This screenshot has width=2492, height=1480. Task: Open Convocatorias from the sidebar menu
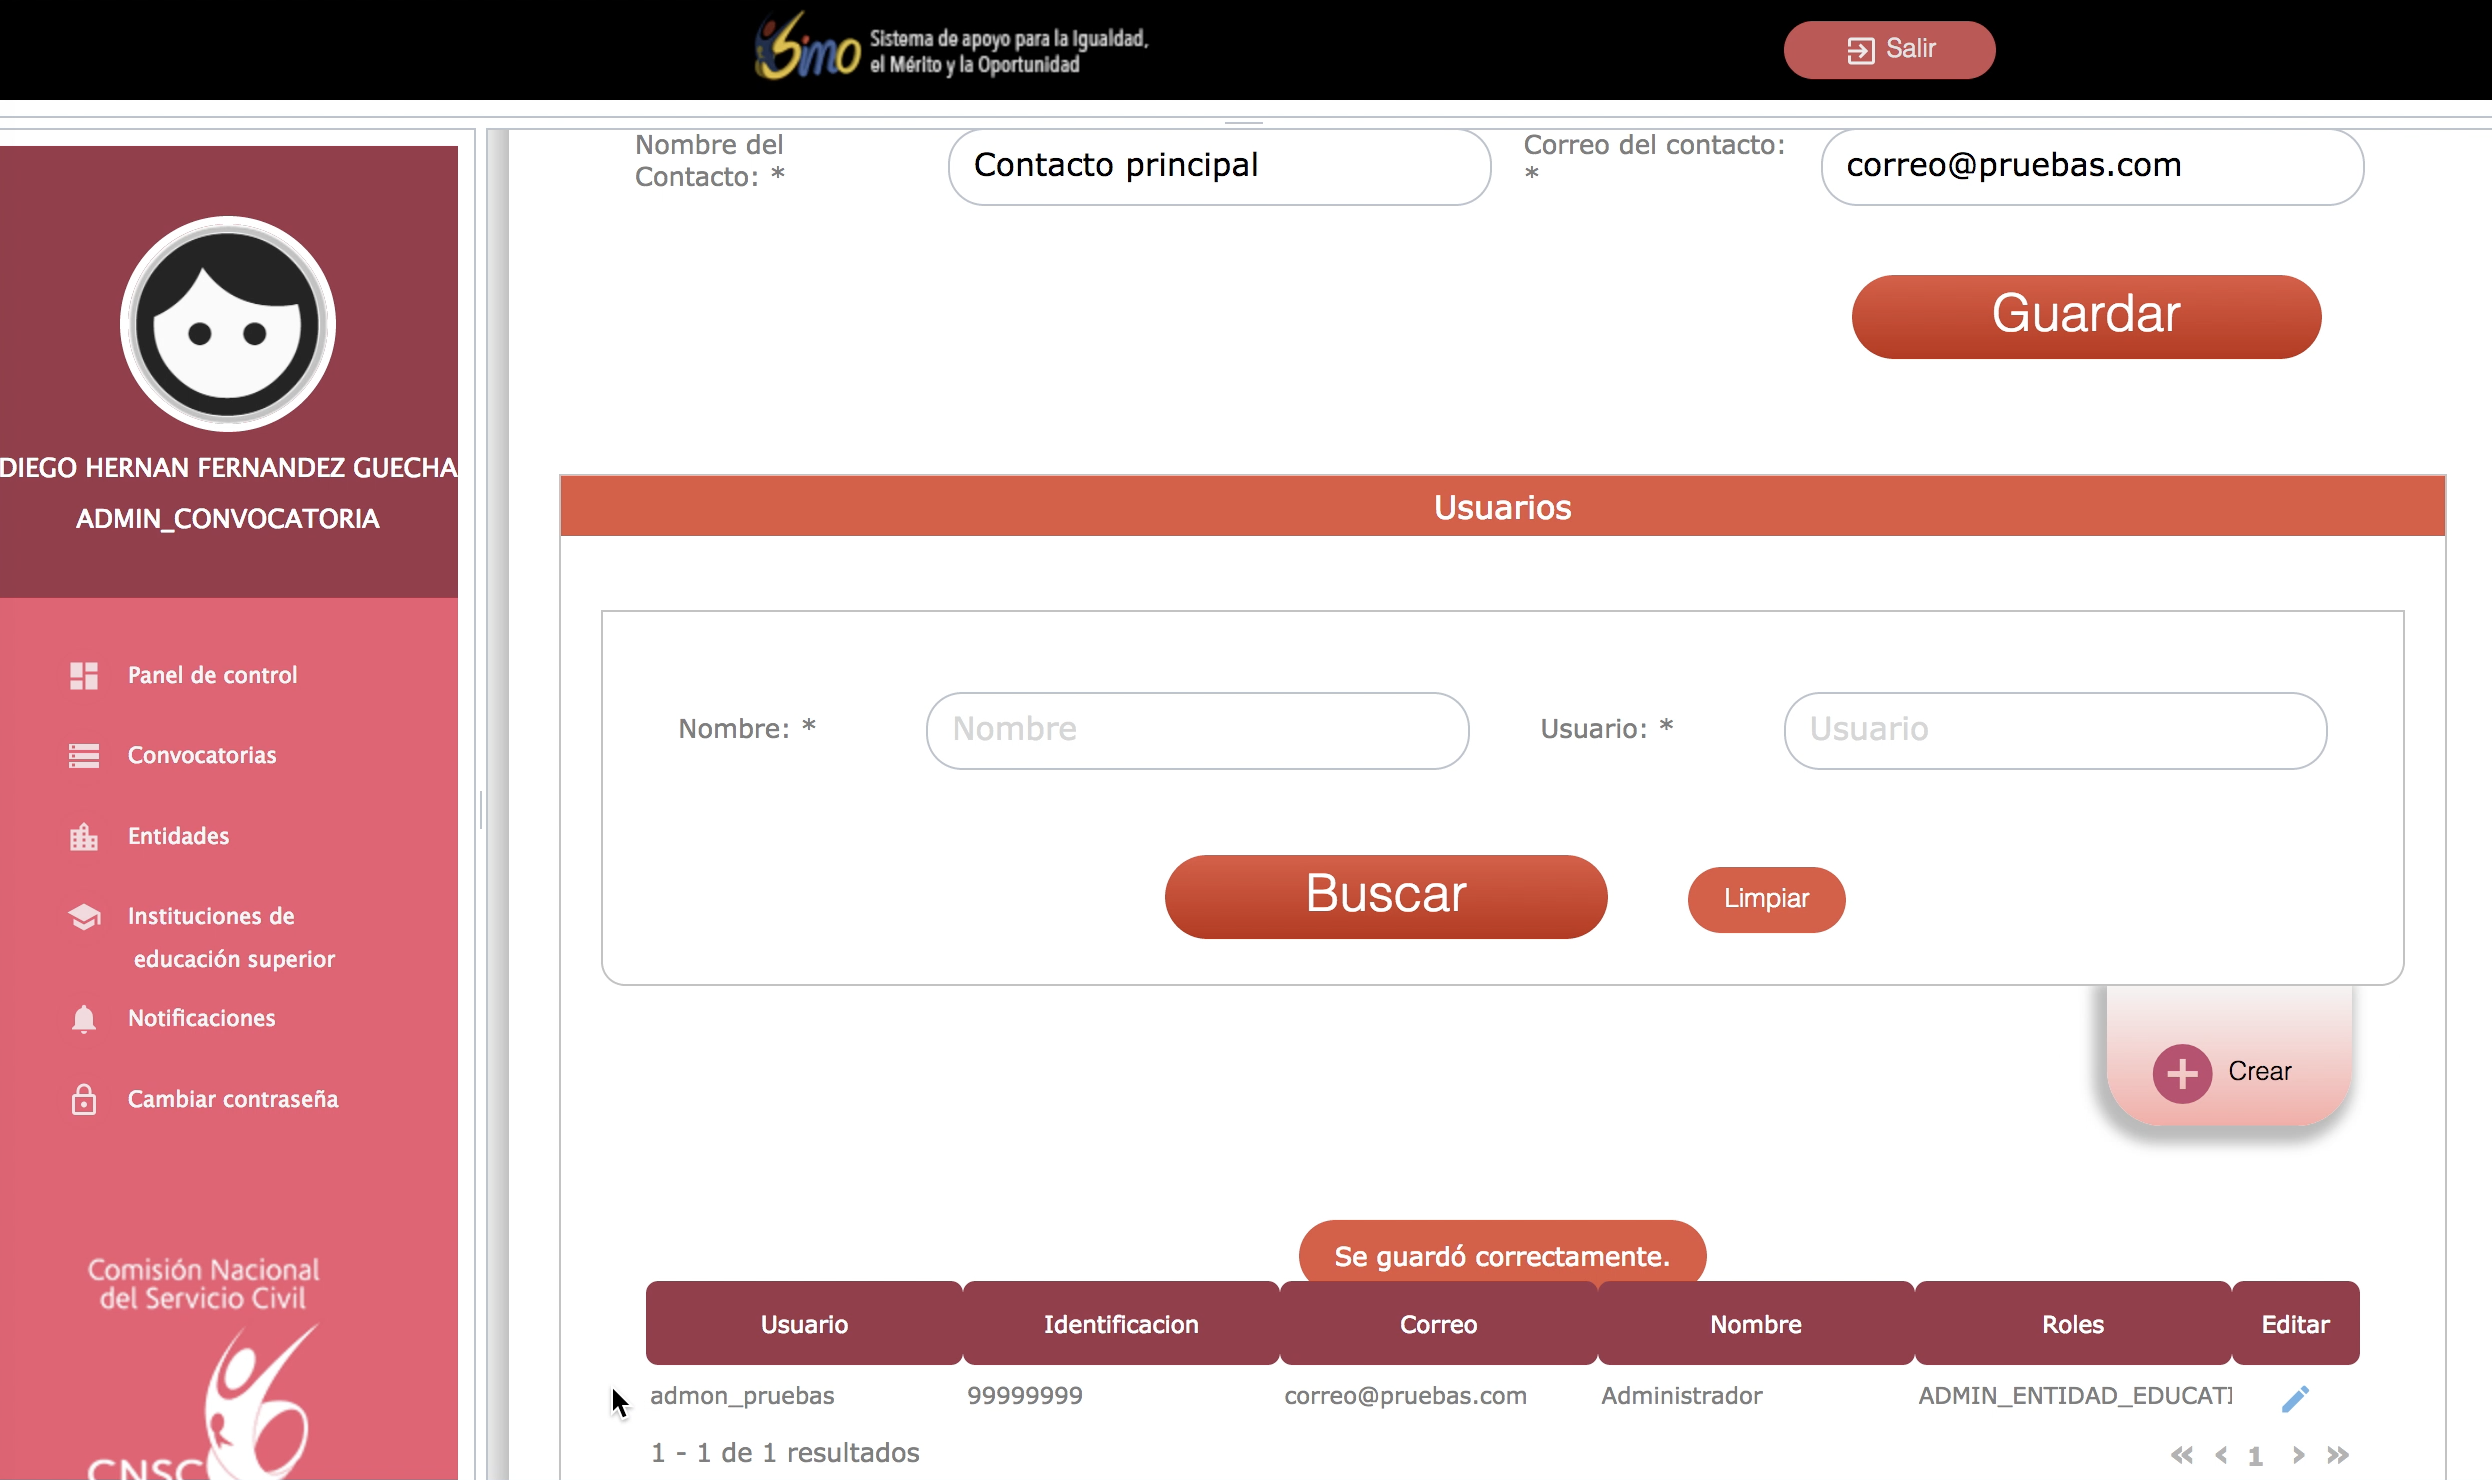[202, 756]
